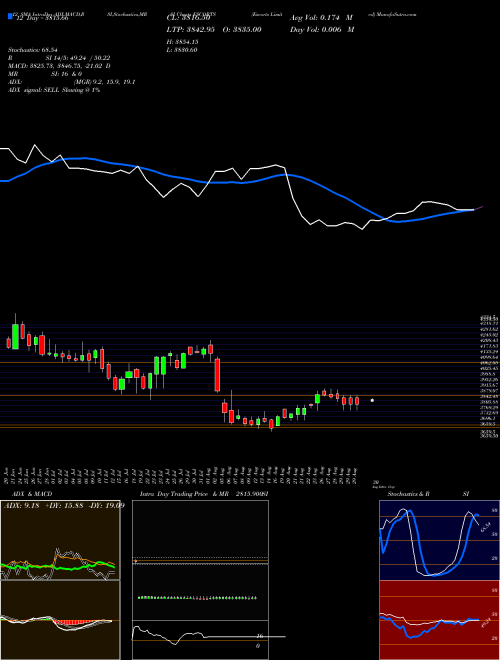500x660 pixels.
Task: Click the Avg Vol: 0.174 M value
Action: coord(321,18)
